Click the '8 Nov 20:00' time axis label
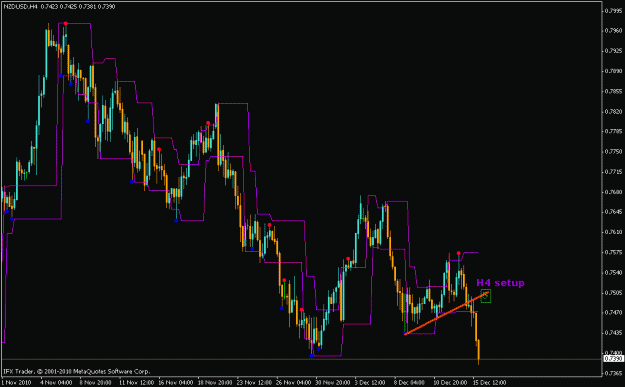The image size is (625, 387). (95, 383)
